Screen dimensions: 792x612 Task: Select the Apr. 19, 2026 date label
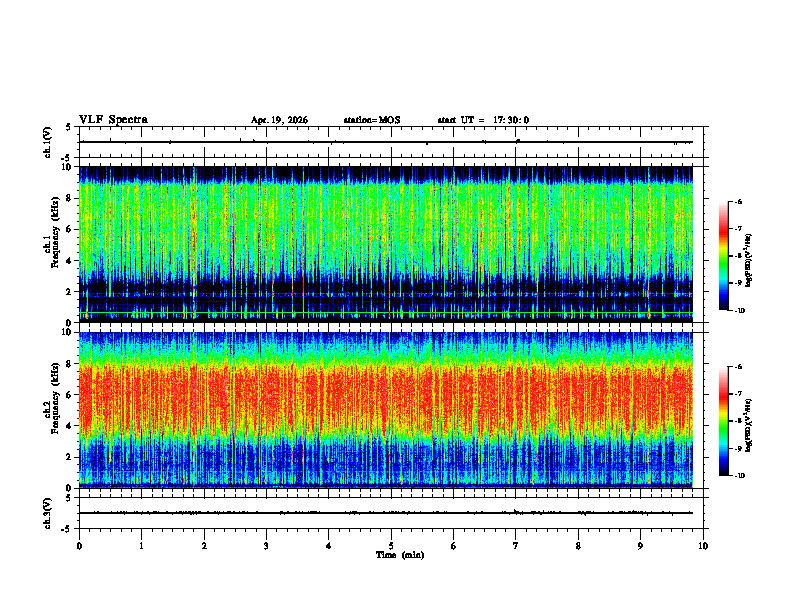pos(279,120)
